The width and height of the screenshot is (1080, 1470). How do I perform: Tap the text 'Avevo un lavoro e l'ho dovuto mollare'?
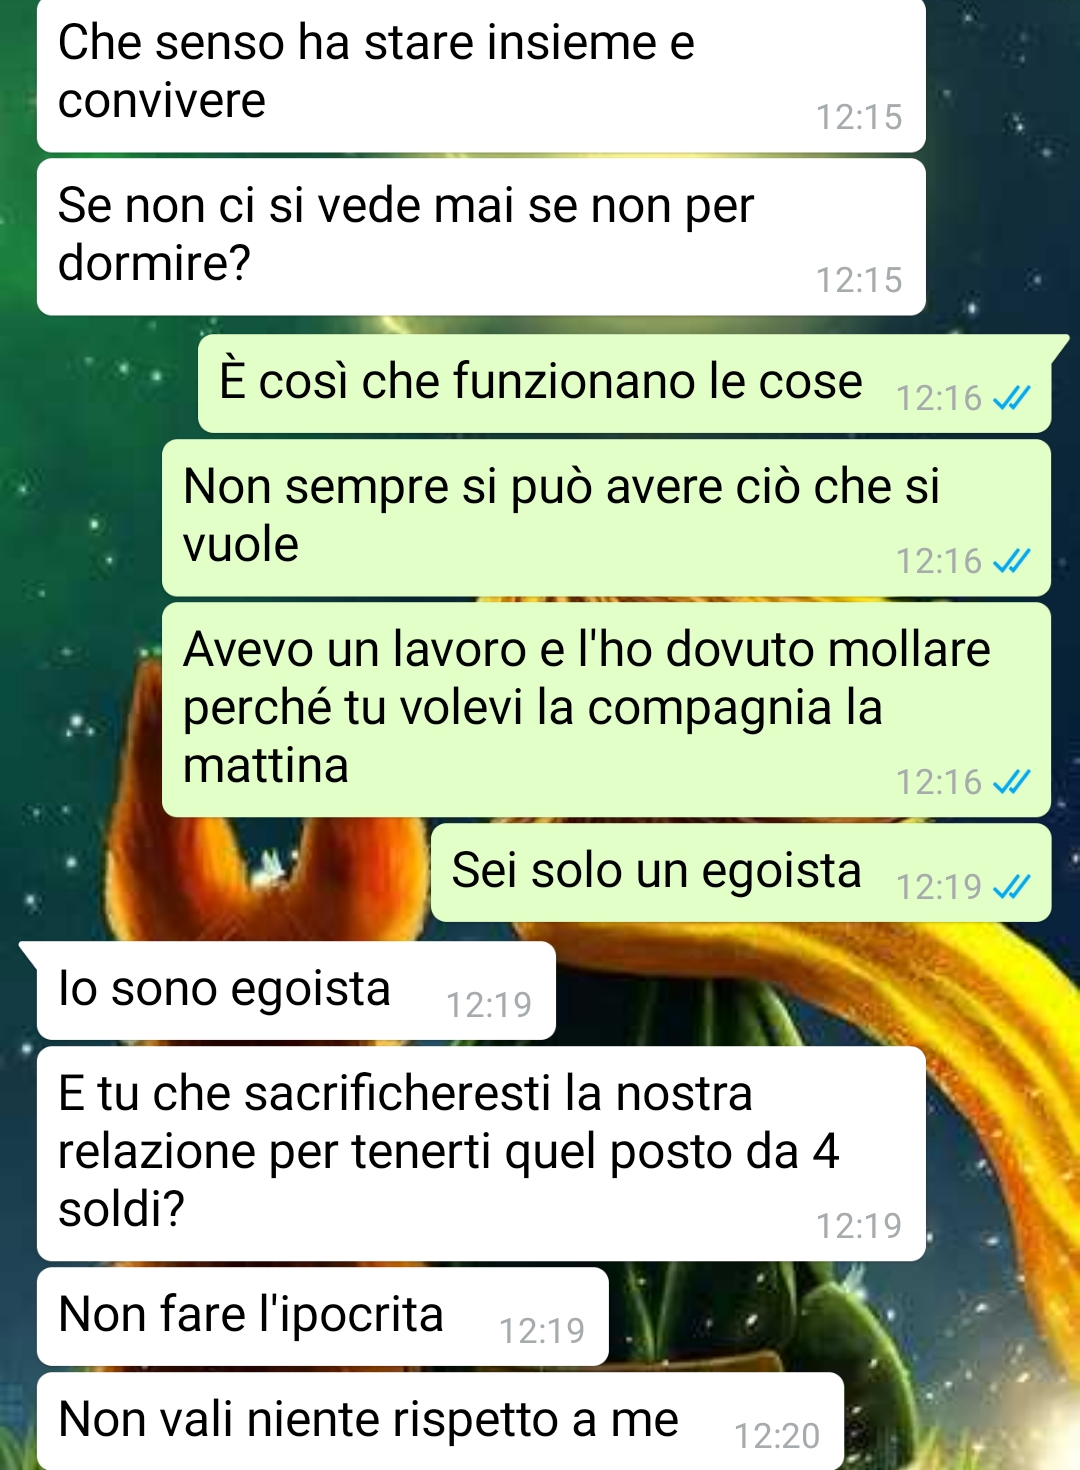click(x=587, y=650)
